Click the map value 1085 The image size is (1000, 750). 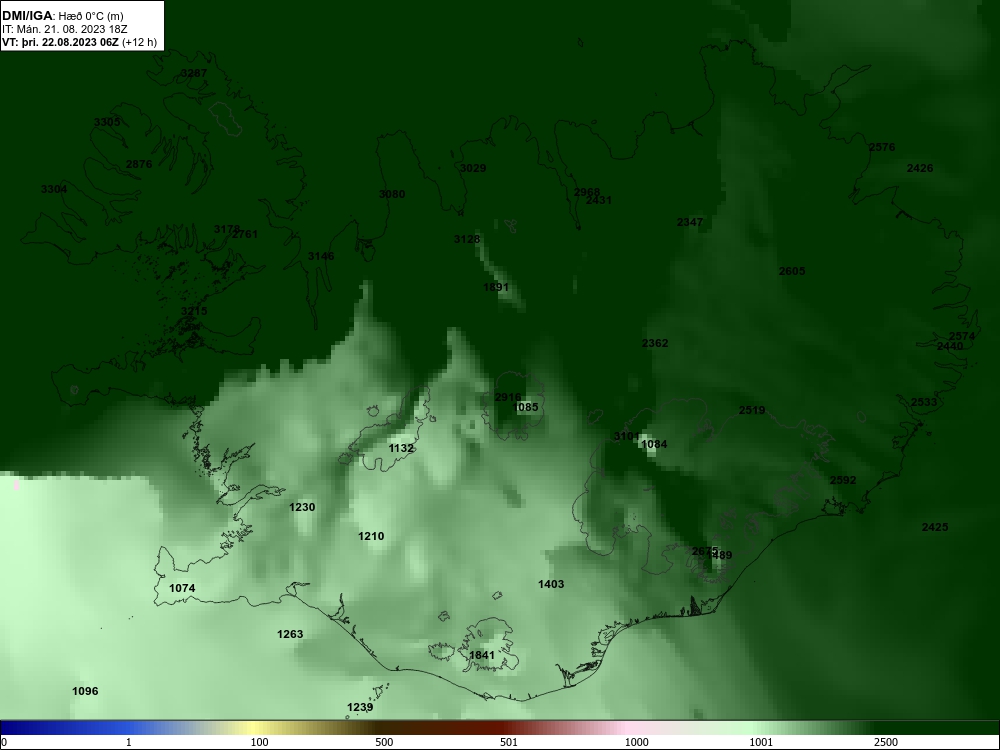pyautogui.click(x=526, y=408)
